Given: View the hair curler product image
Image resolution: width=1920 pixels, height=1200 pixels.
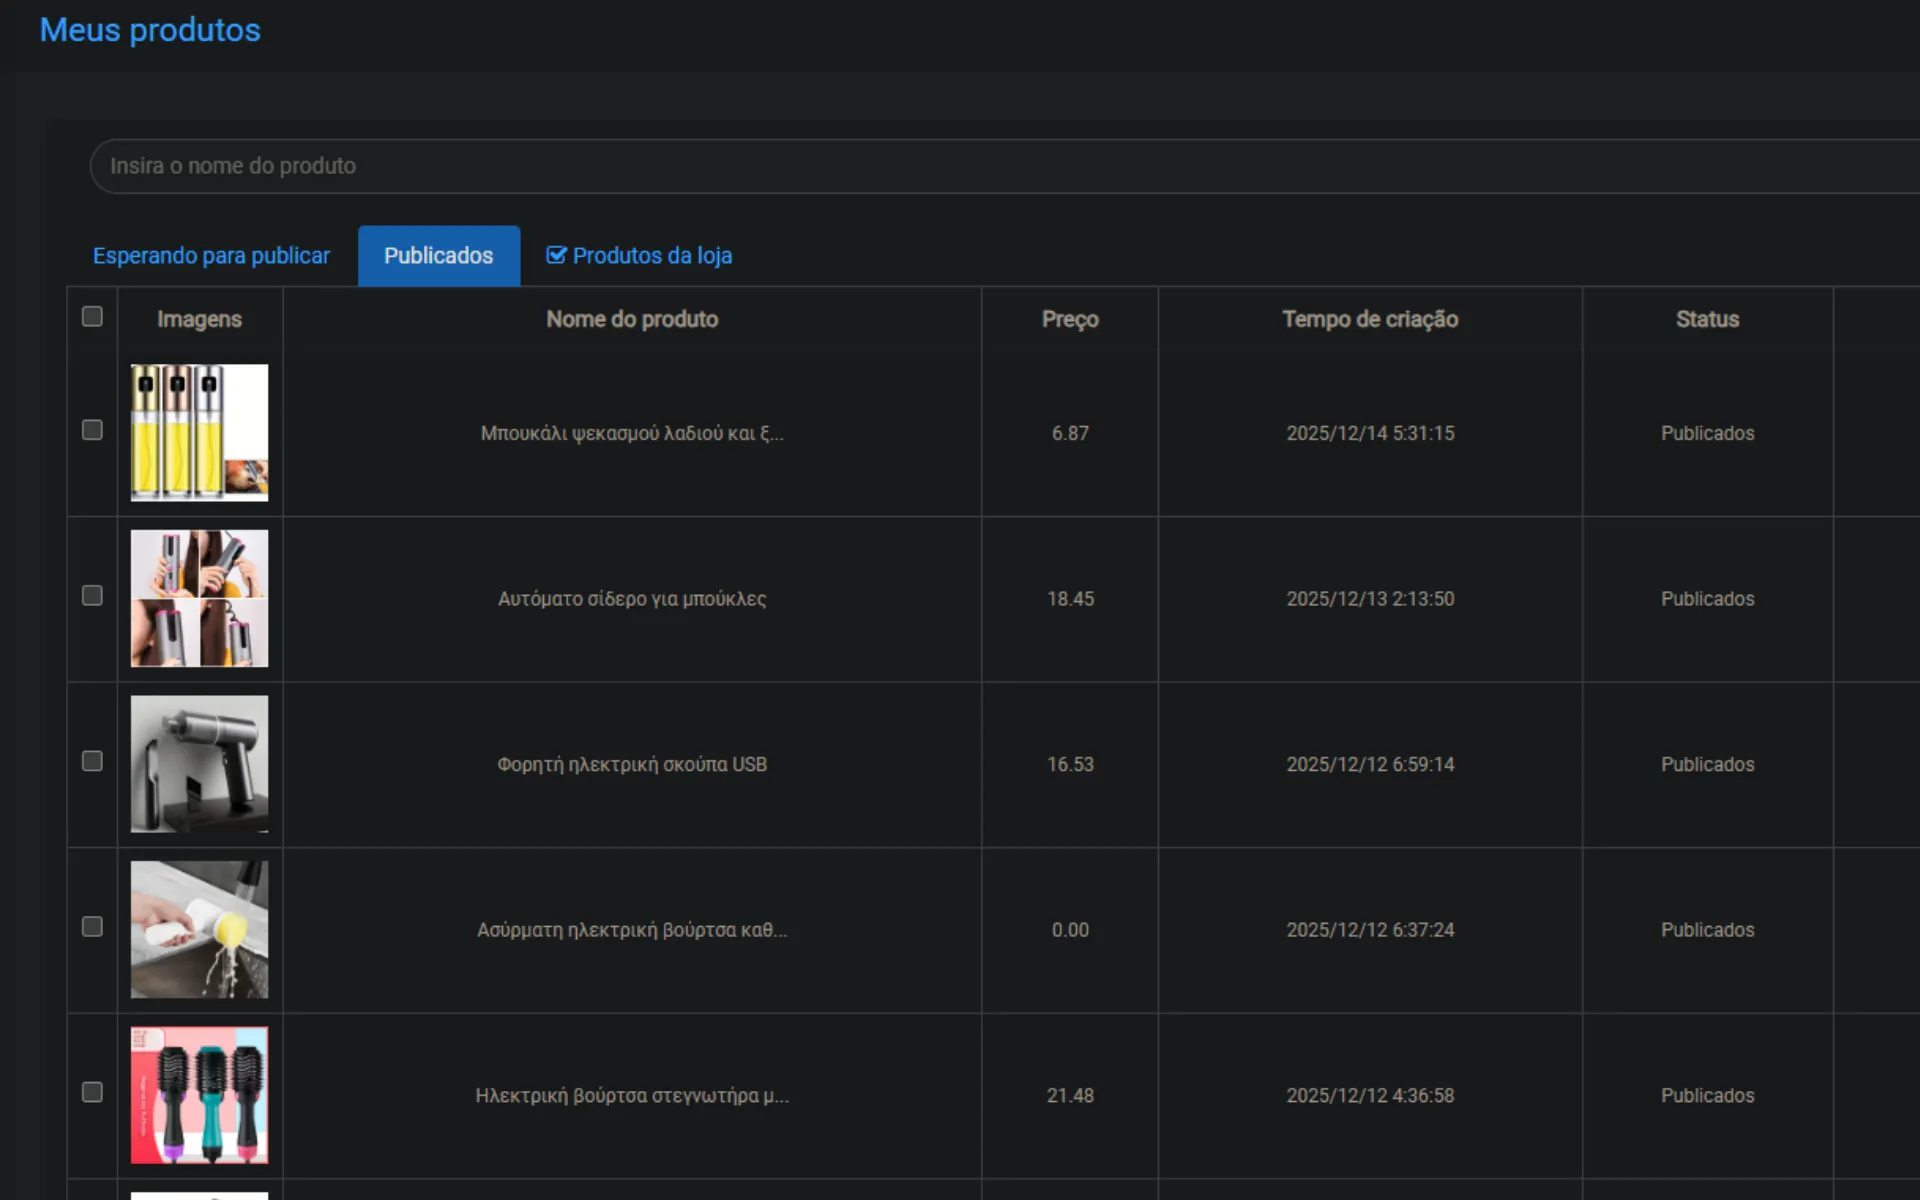Looking at the screenshot, I should [x=200, y=598].
